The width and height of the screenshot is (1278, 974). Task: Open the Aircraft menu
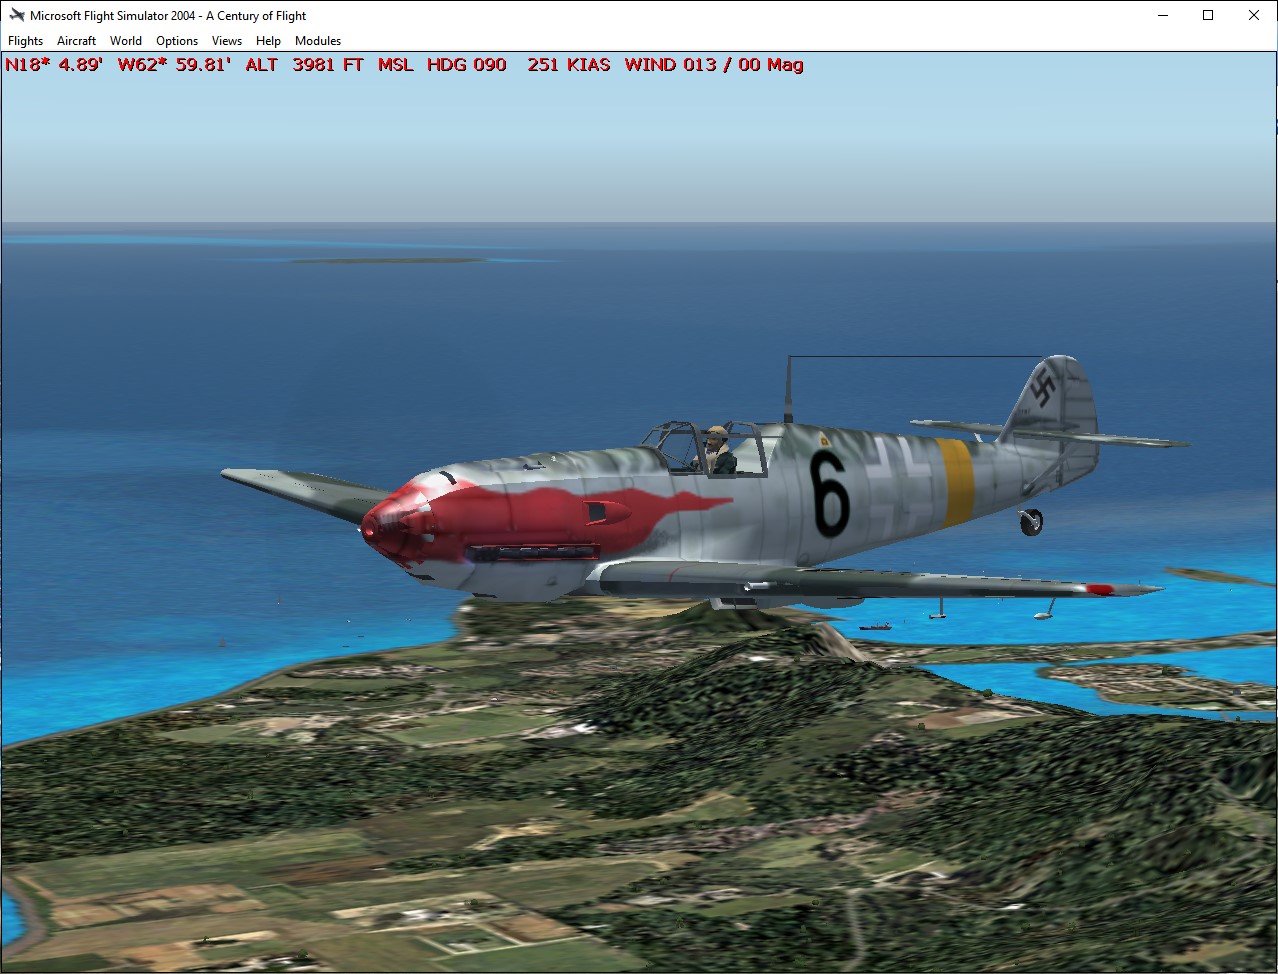tap(76, 41)
